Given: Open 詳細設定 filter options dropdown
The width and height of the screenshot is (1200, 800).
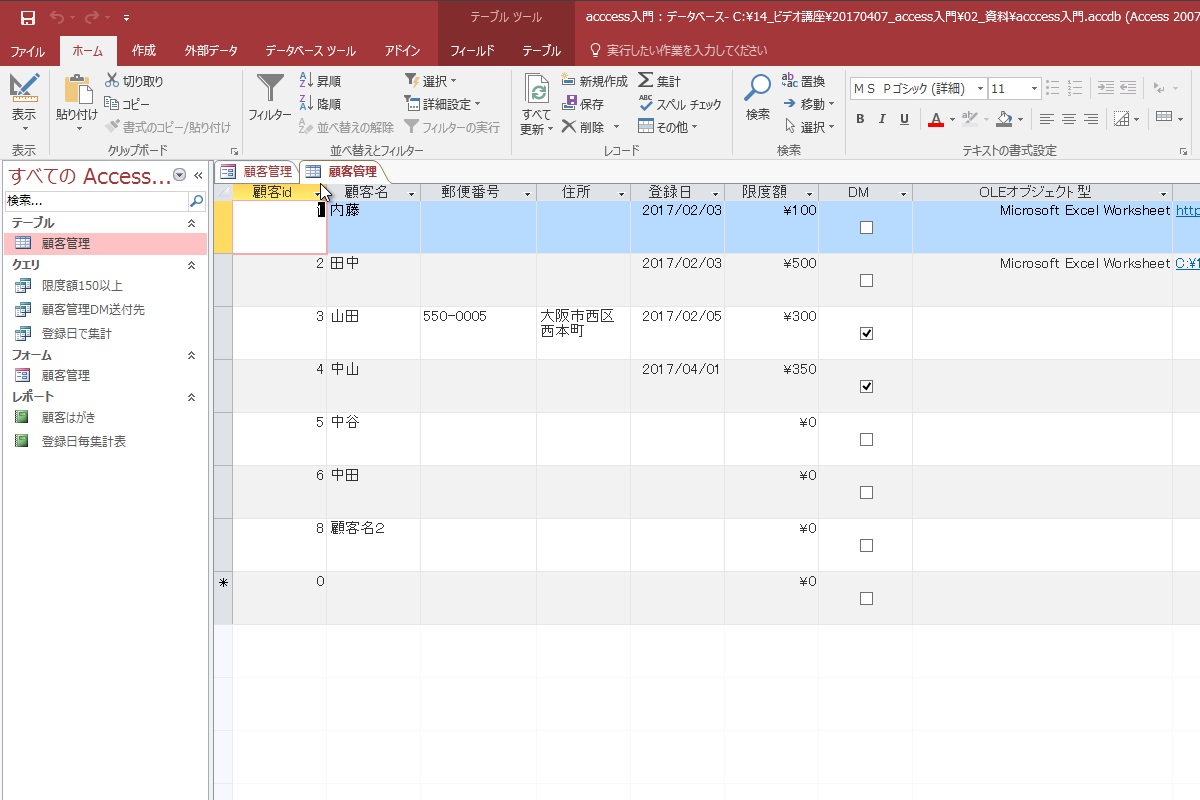Looking at the screenshot, I should point(443,104).
